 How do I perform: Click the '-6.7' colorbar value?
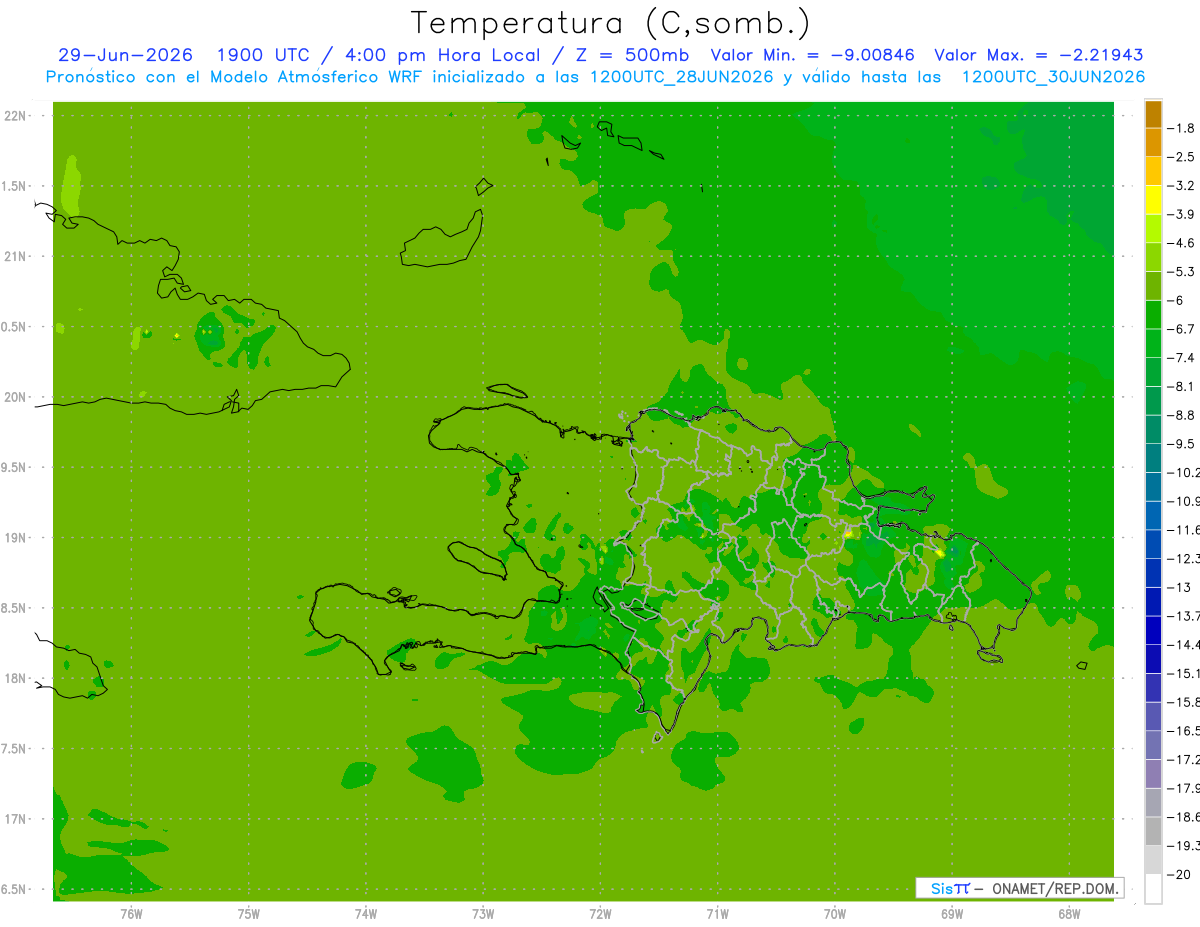tap(1181, 329)
